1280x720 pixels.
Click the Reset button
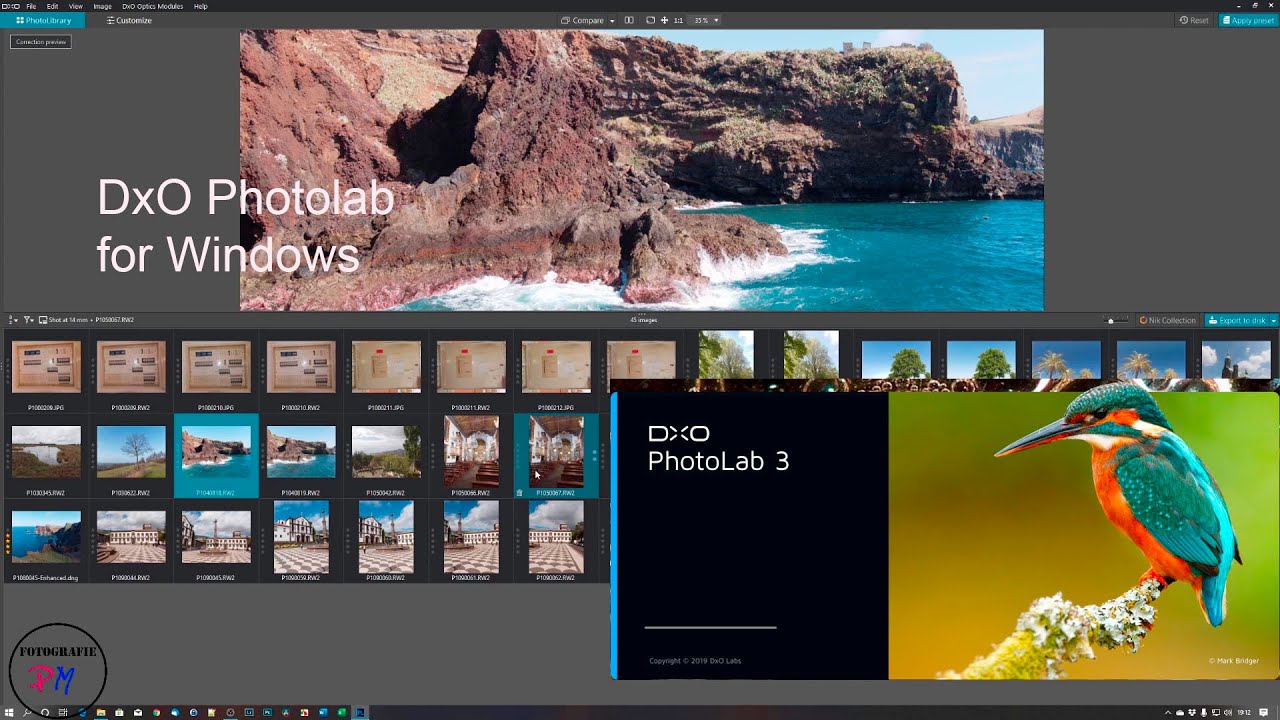[x=1194, y=20]
